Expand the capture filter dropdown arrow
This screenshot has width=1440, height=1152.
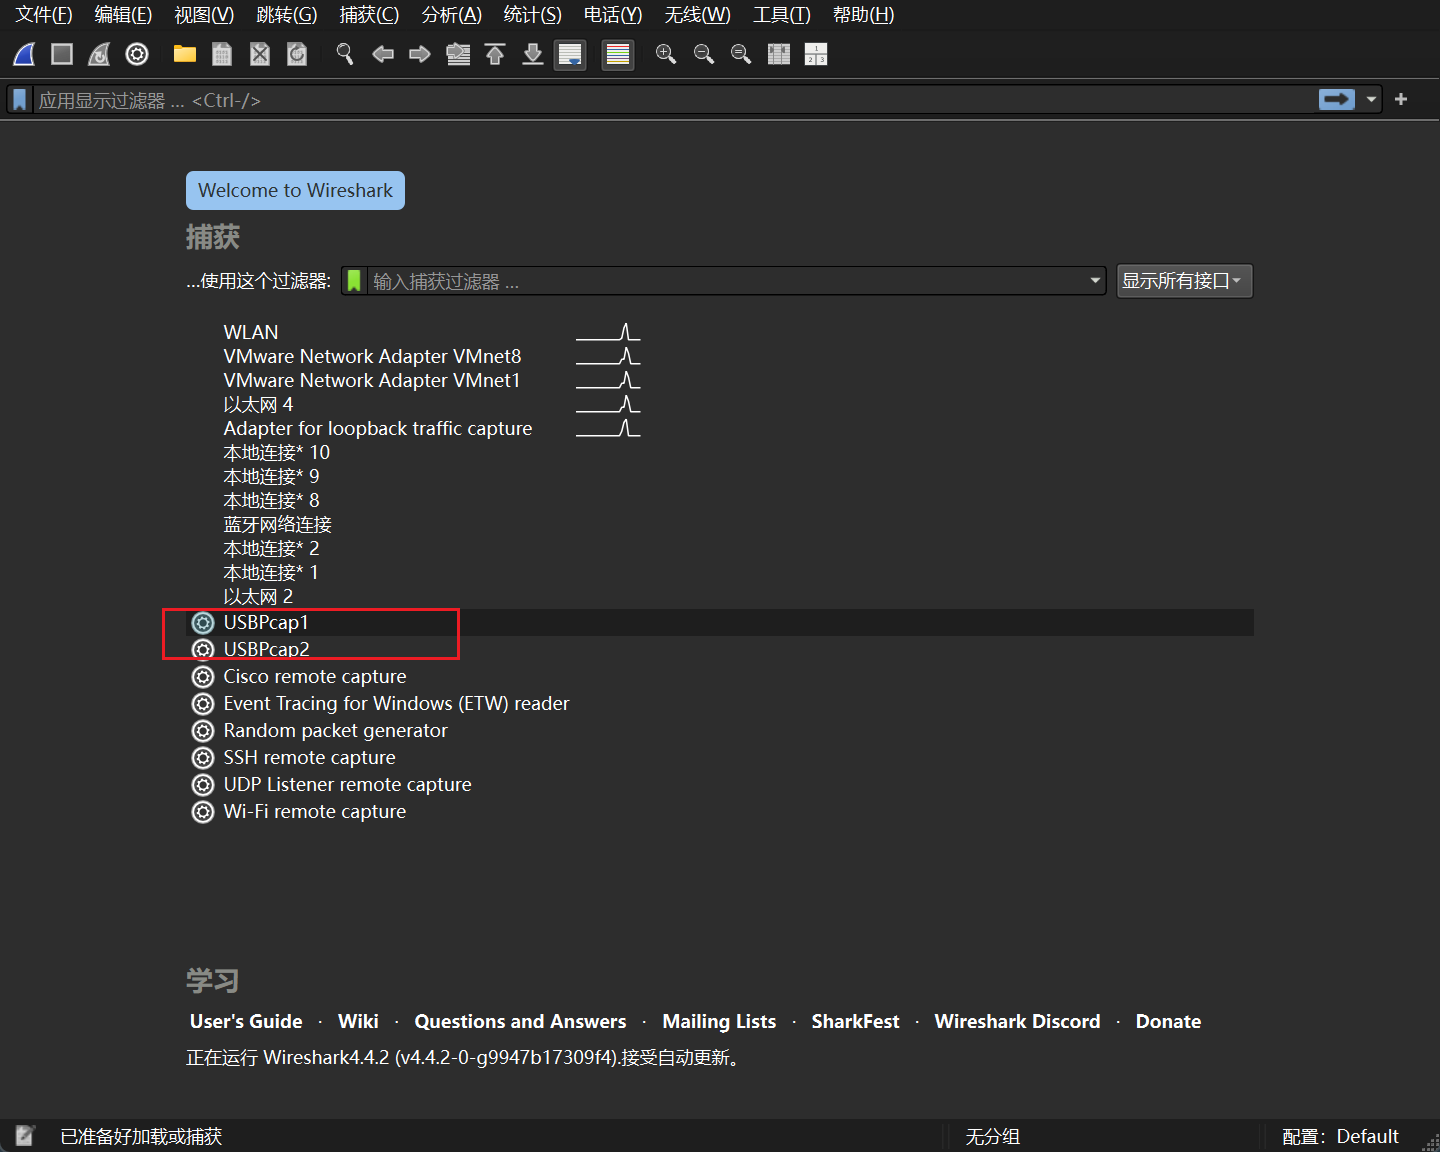[x=1095, y=281]
